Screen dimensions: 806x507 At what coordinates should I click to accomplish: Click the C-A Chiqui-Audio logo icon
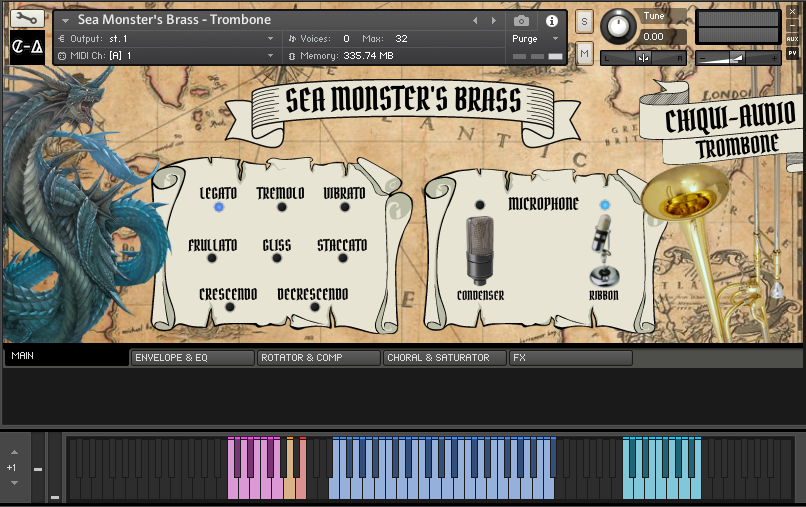click(27, 47)
